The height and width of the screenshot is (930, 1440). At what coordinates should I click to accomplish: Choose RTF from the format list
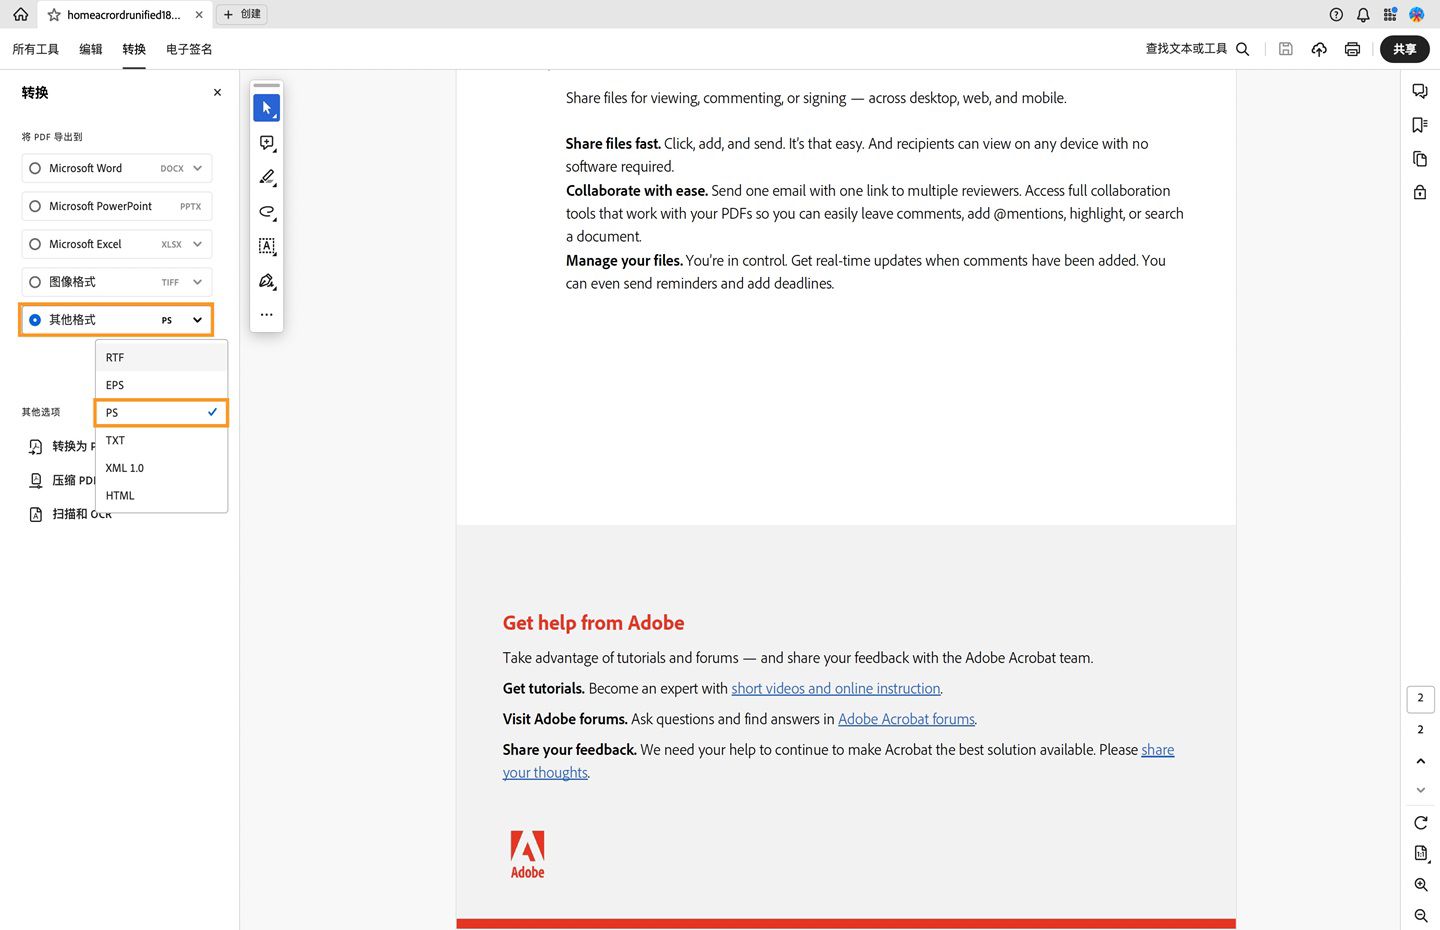pos(161,357)
